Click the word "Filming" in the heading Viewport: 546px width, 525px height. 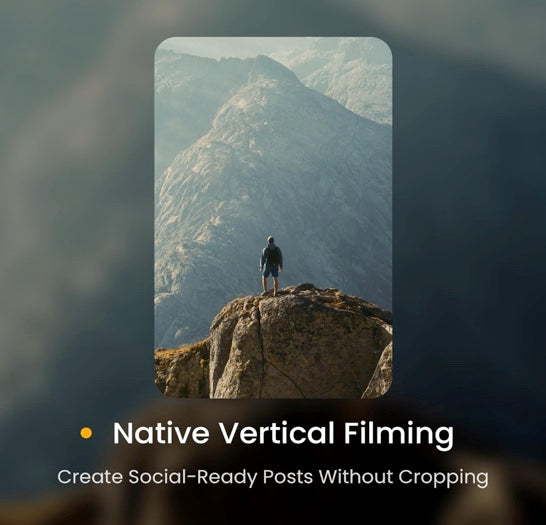coord(399,435)
